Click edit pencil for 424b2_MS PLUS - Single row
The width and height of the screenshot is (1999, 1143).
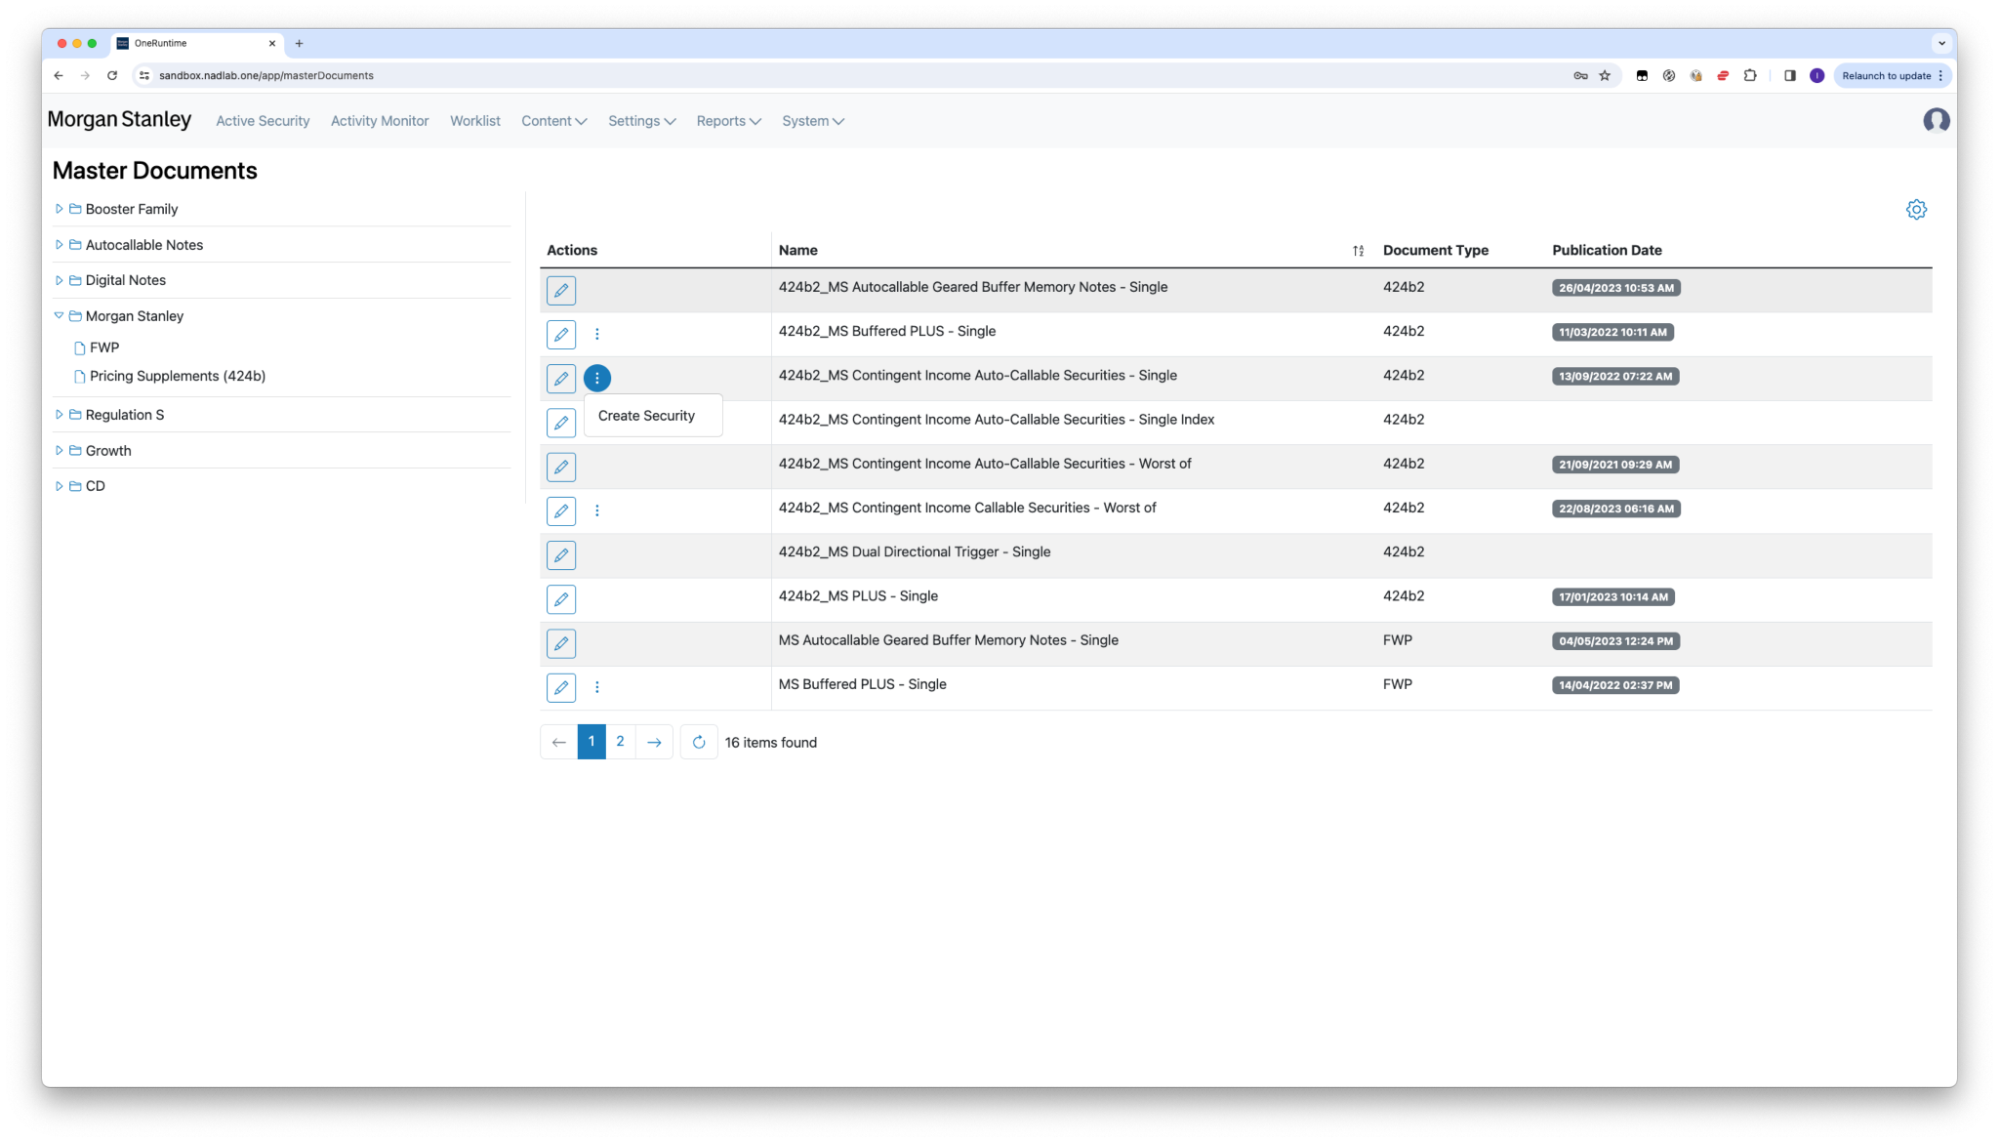pos(561,599)
